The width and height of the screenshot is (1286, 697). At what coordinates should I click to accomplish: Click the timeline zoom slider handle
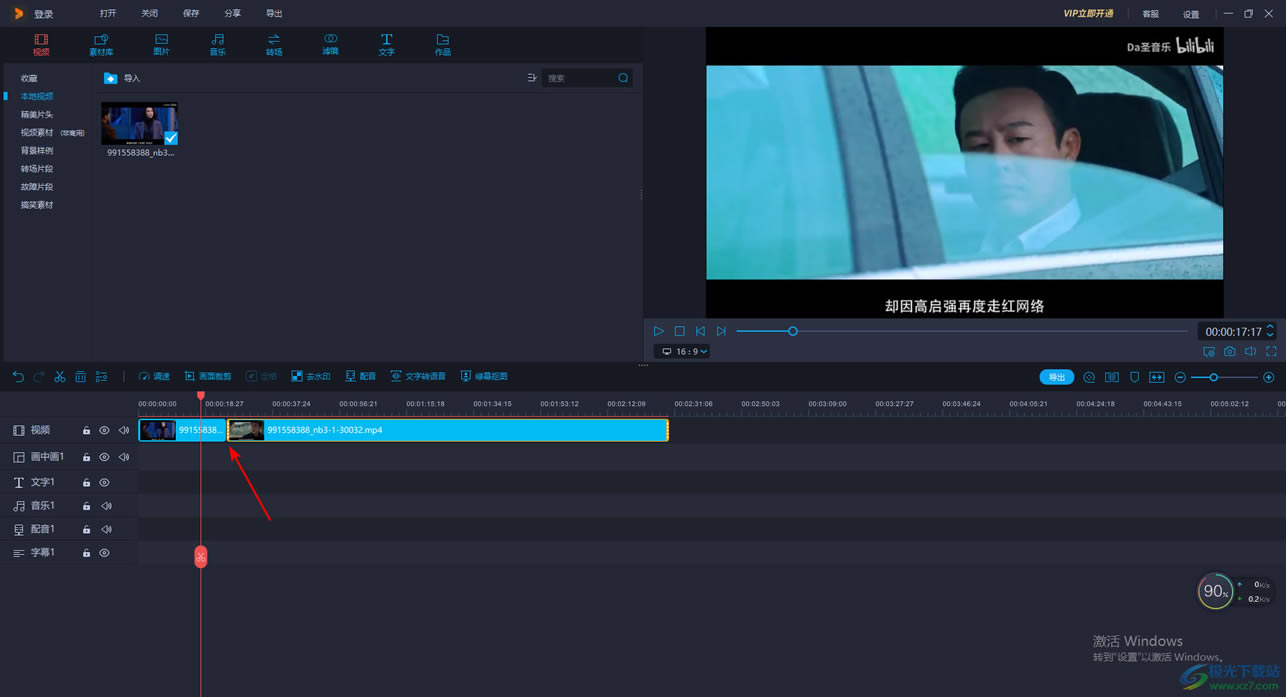coord(1213,377)
